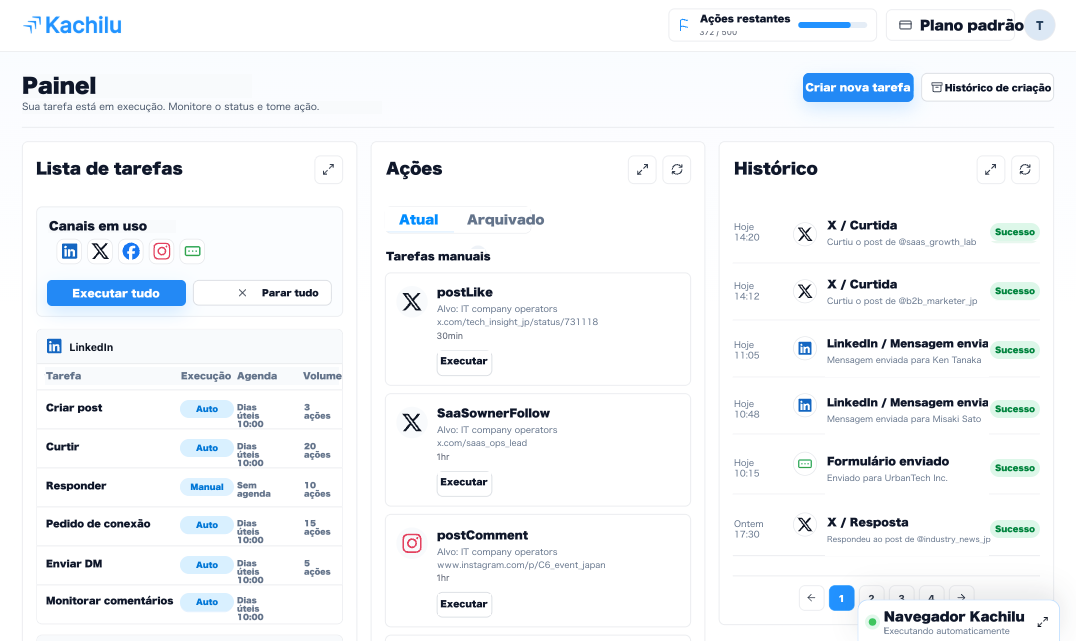Click the Executar tudo button

pos(116,293)
